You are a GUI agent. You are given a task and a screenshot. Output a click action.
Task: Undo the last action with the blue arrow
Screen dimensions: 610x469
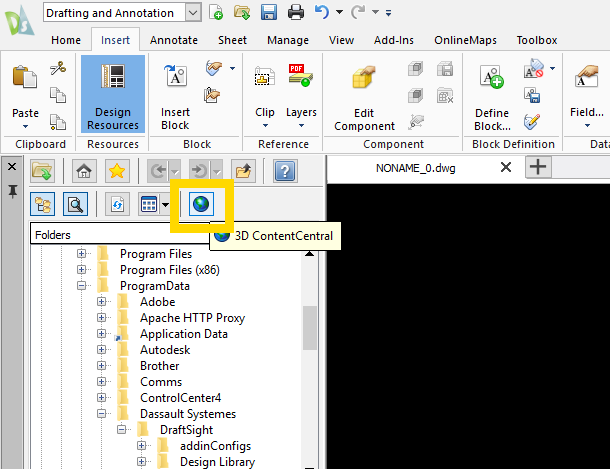(x=322, y=12)
